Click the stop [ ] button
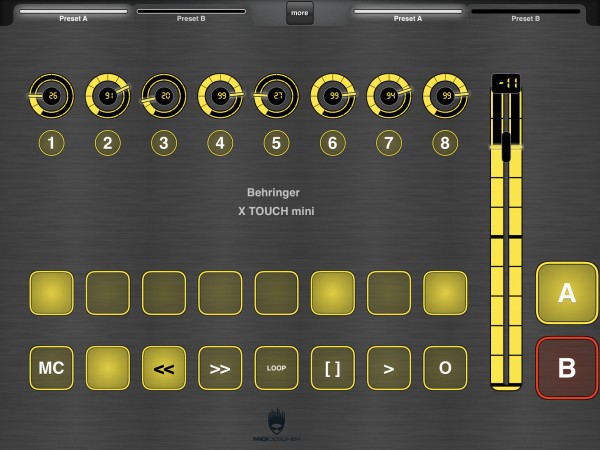Image resolution: width=600 pixels, height=450 pixels. [333, 368]
